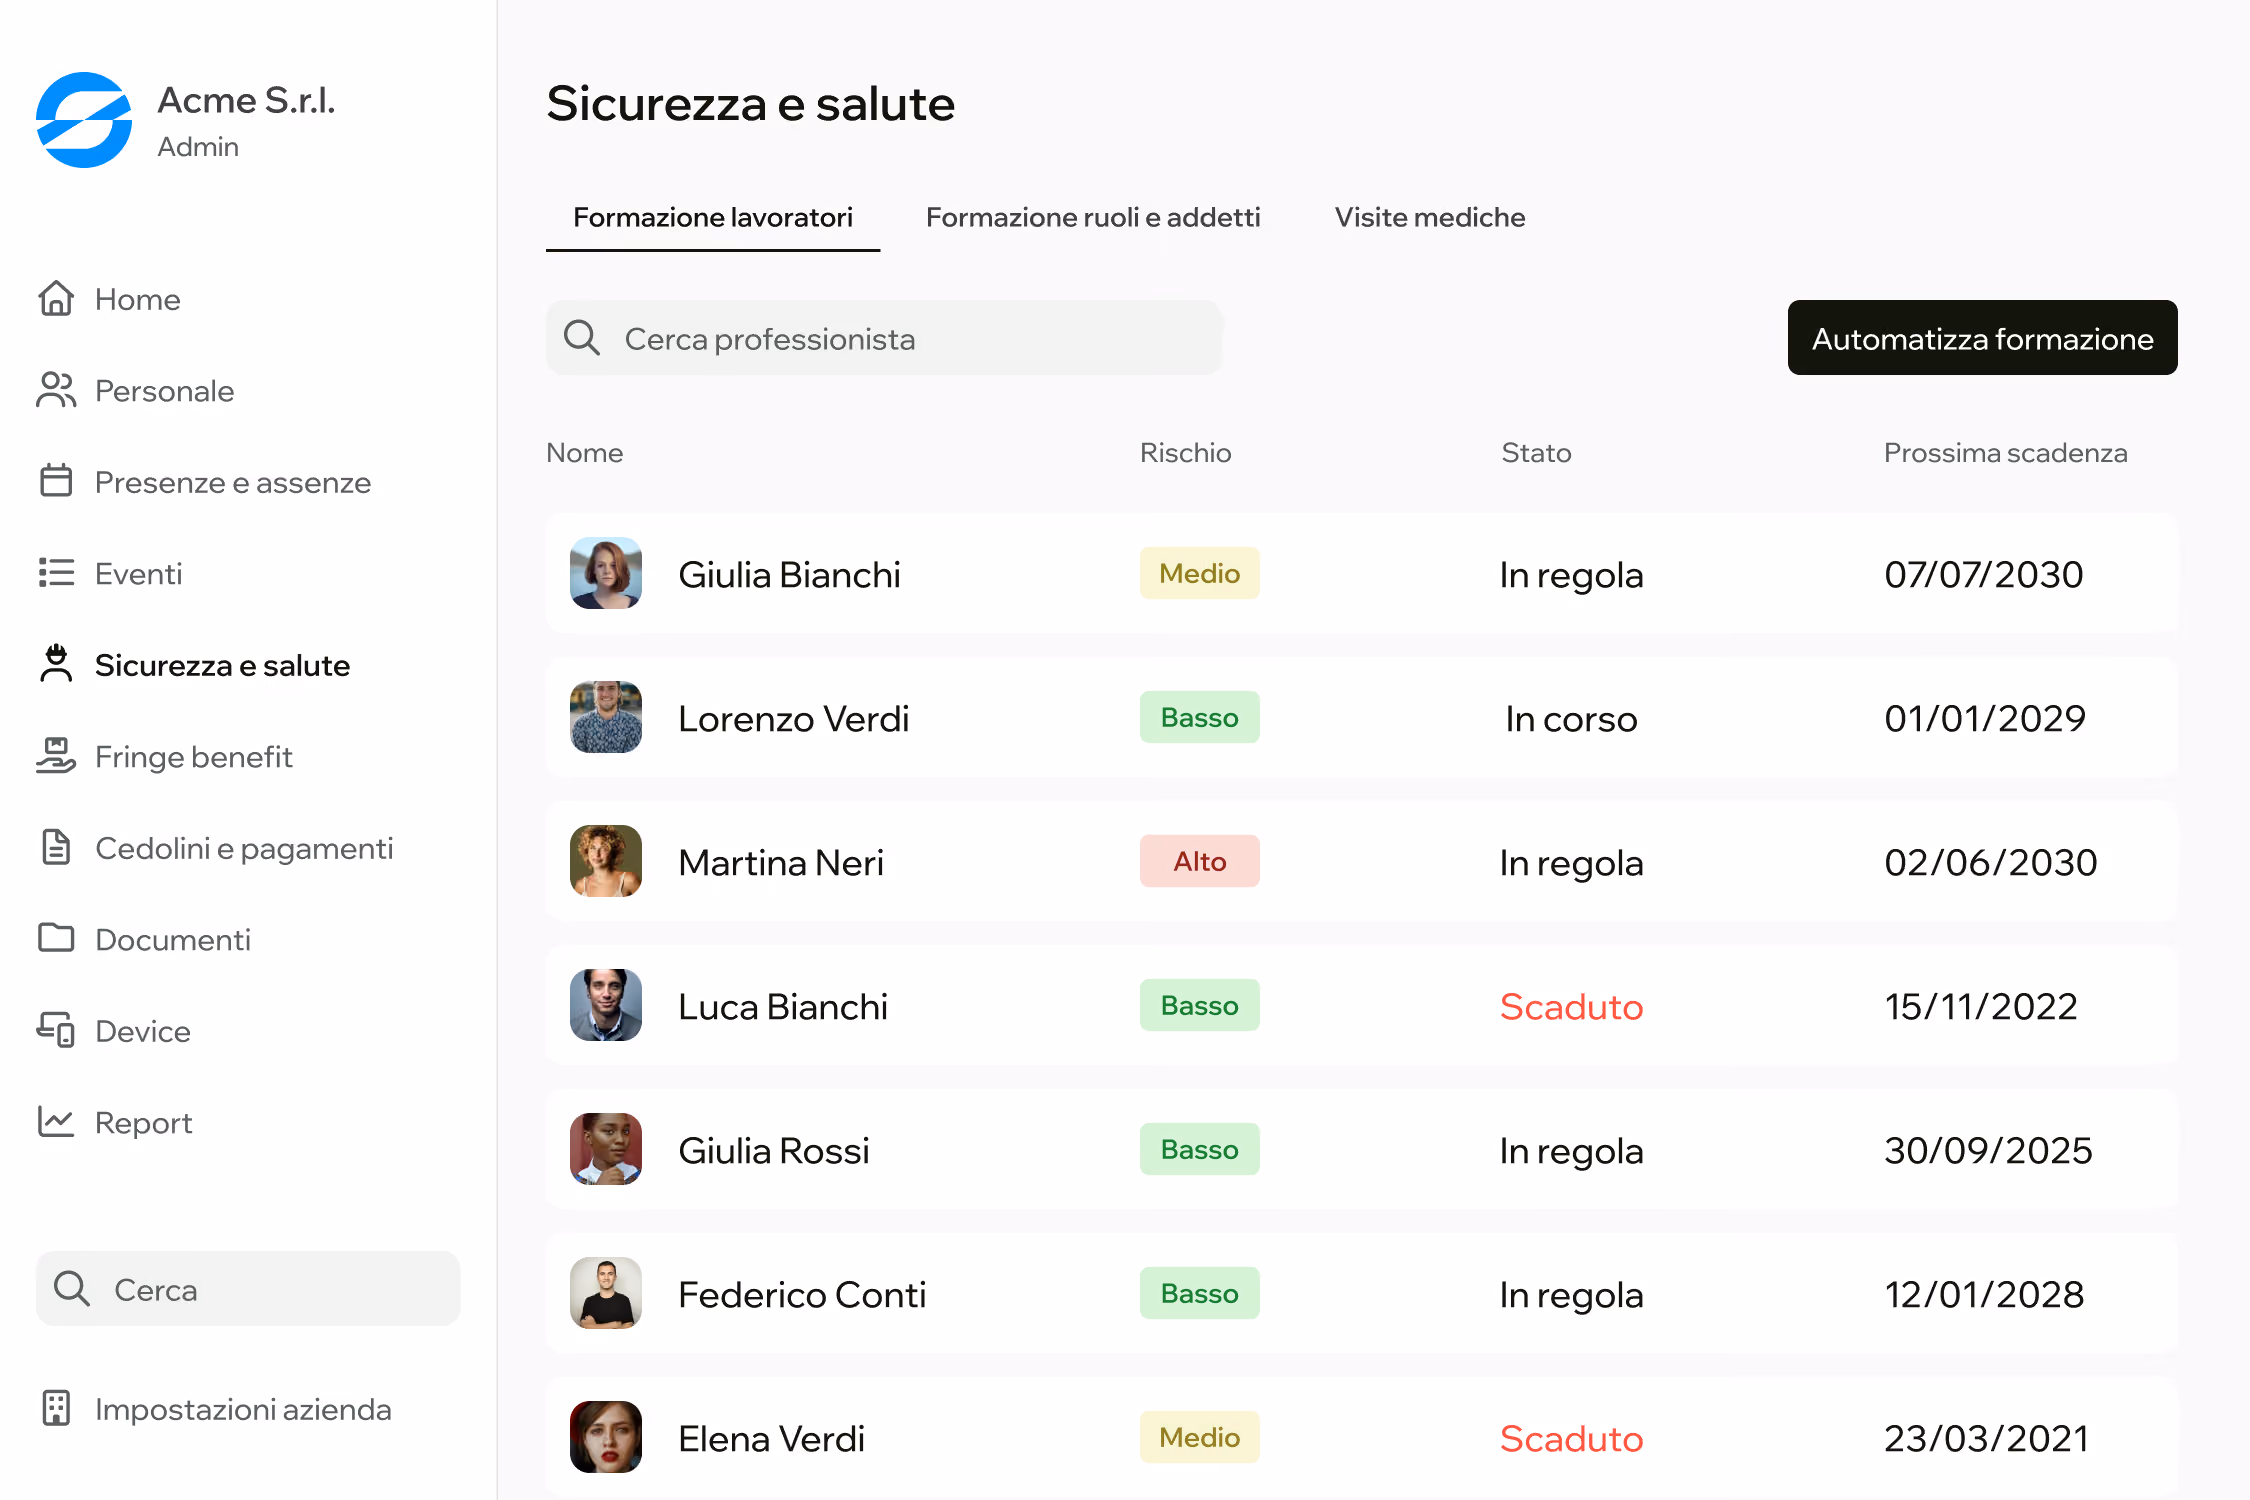Viewport: 2250px width, 1500px height.
Task: Select the Presenze e assenze calendar icon
Action: click(56, 481)
